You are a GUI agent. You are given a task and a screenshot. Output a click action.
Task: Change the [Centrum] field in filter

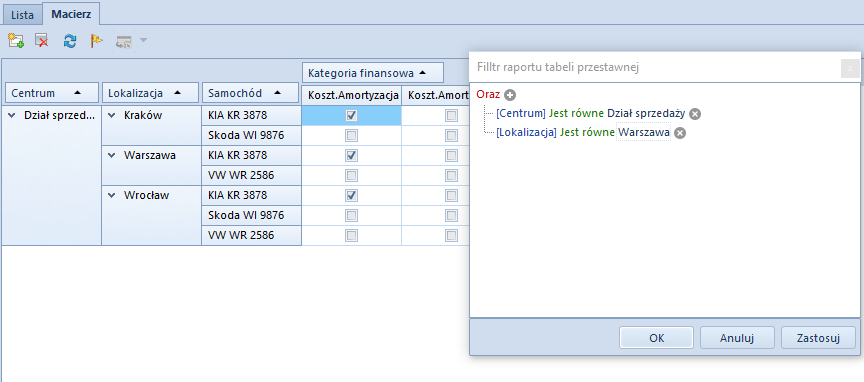pyautogui.click(x=521, y=114)
